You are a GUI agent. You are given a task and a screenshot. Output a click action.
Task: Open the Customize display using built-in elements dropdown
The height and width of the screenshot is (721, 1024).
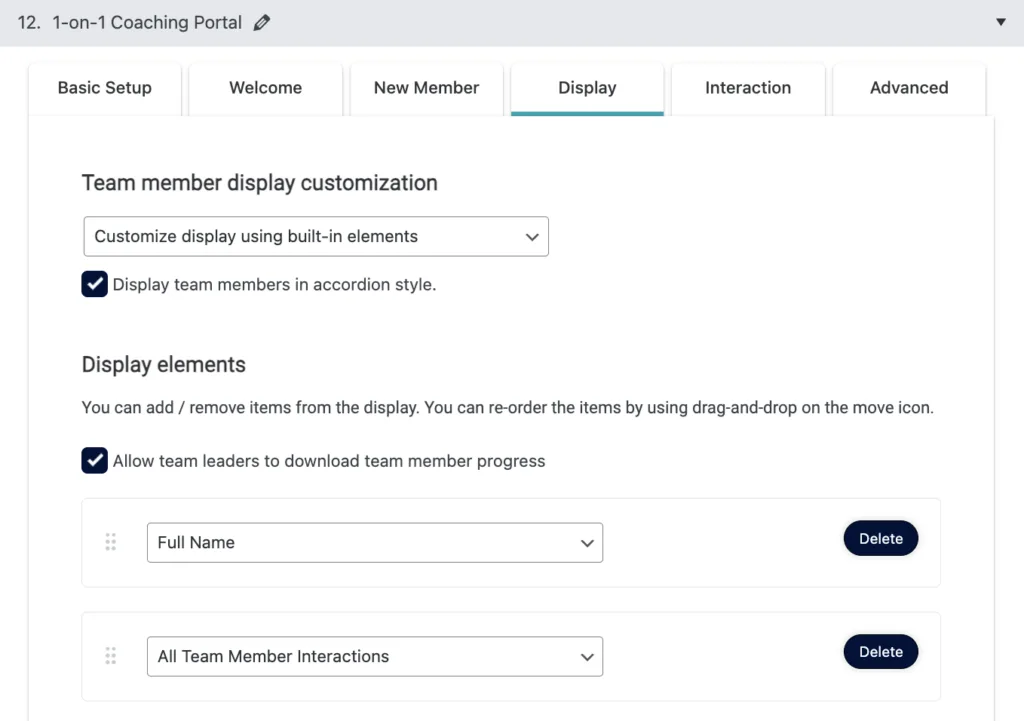(x=316, y=236)
